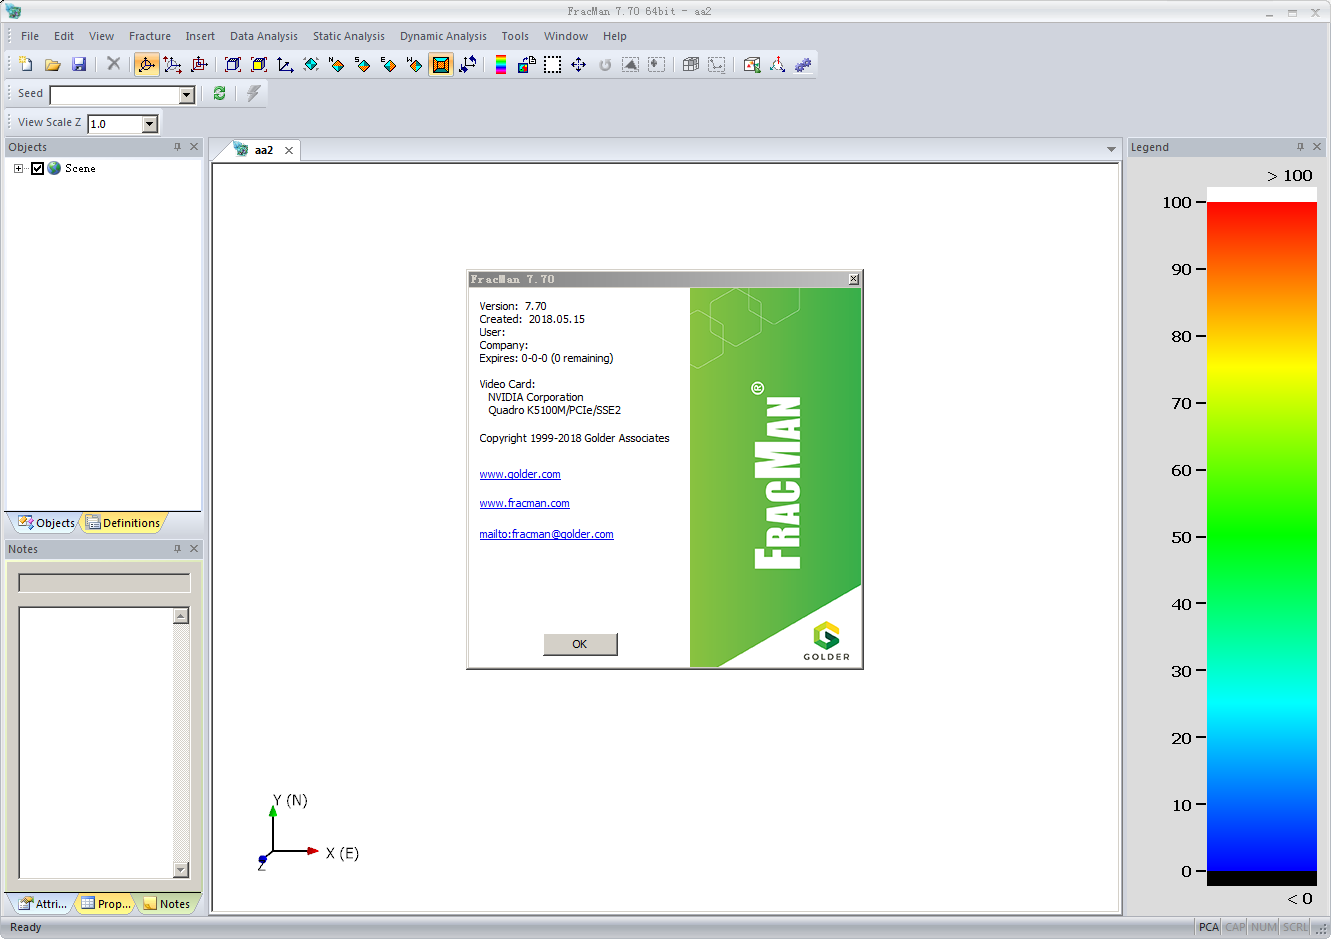Open the Seed dropdown list

click(x=186, y=95)
